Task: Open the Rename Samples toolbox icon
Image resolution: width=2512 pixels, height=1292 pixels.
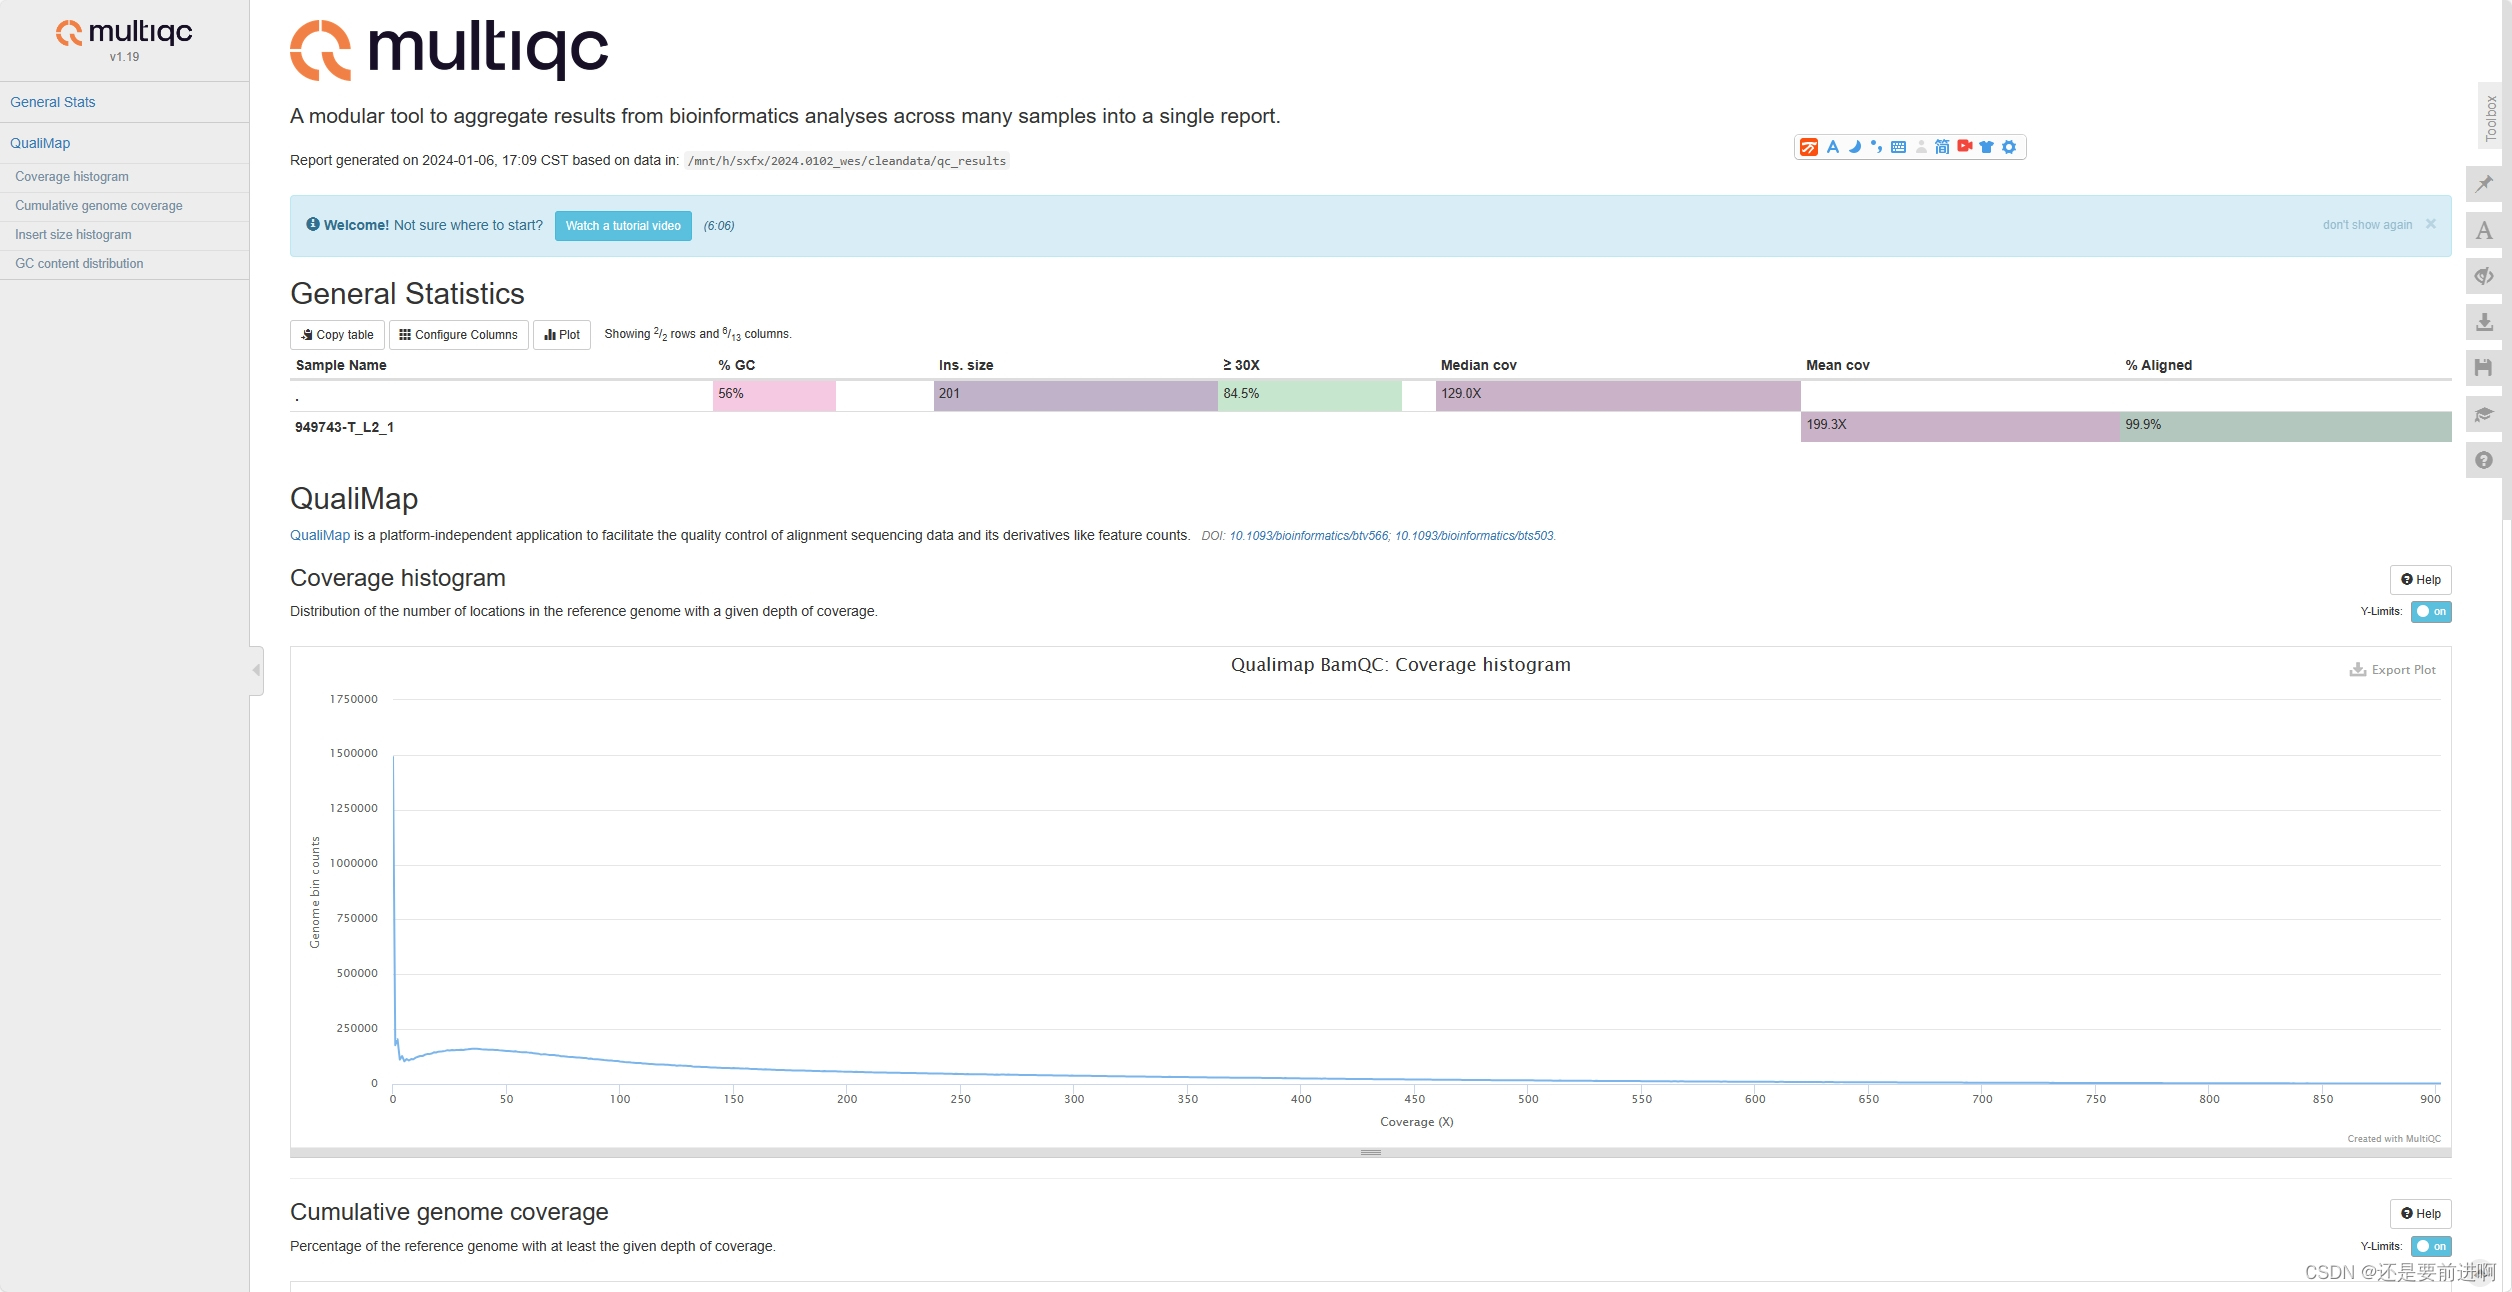Action: pyautogui.click(x=2484, y=230)
